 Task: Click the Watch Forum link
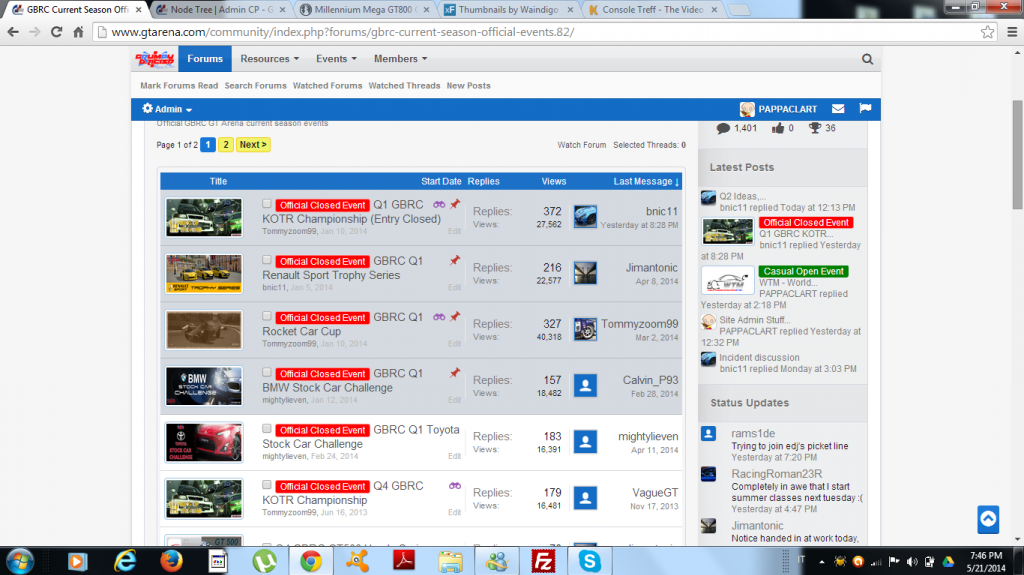581,145
